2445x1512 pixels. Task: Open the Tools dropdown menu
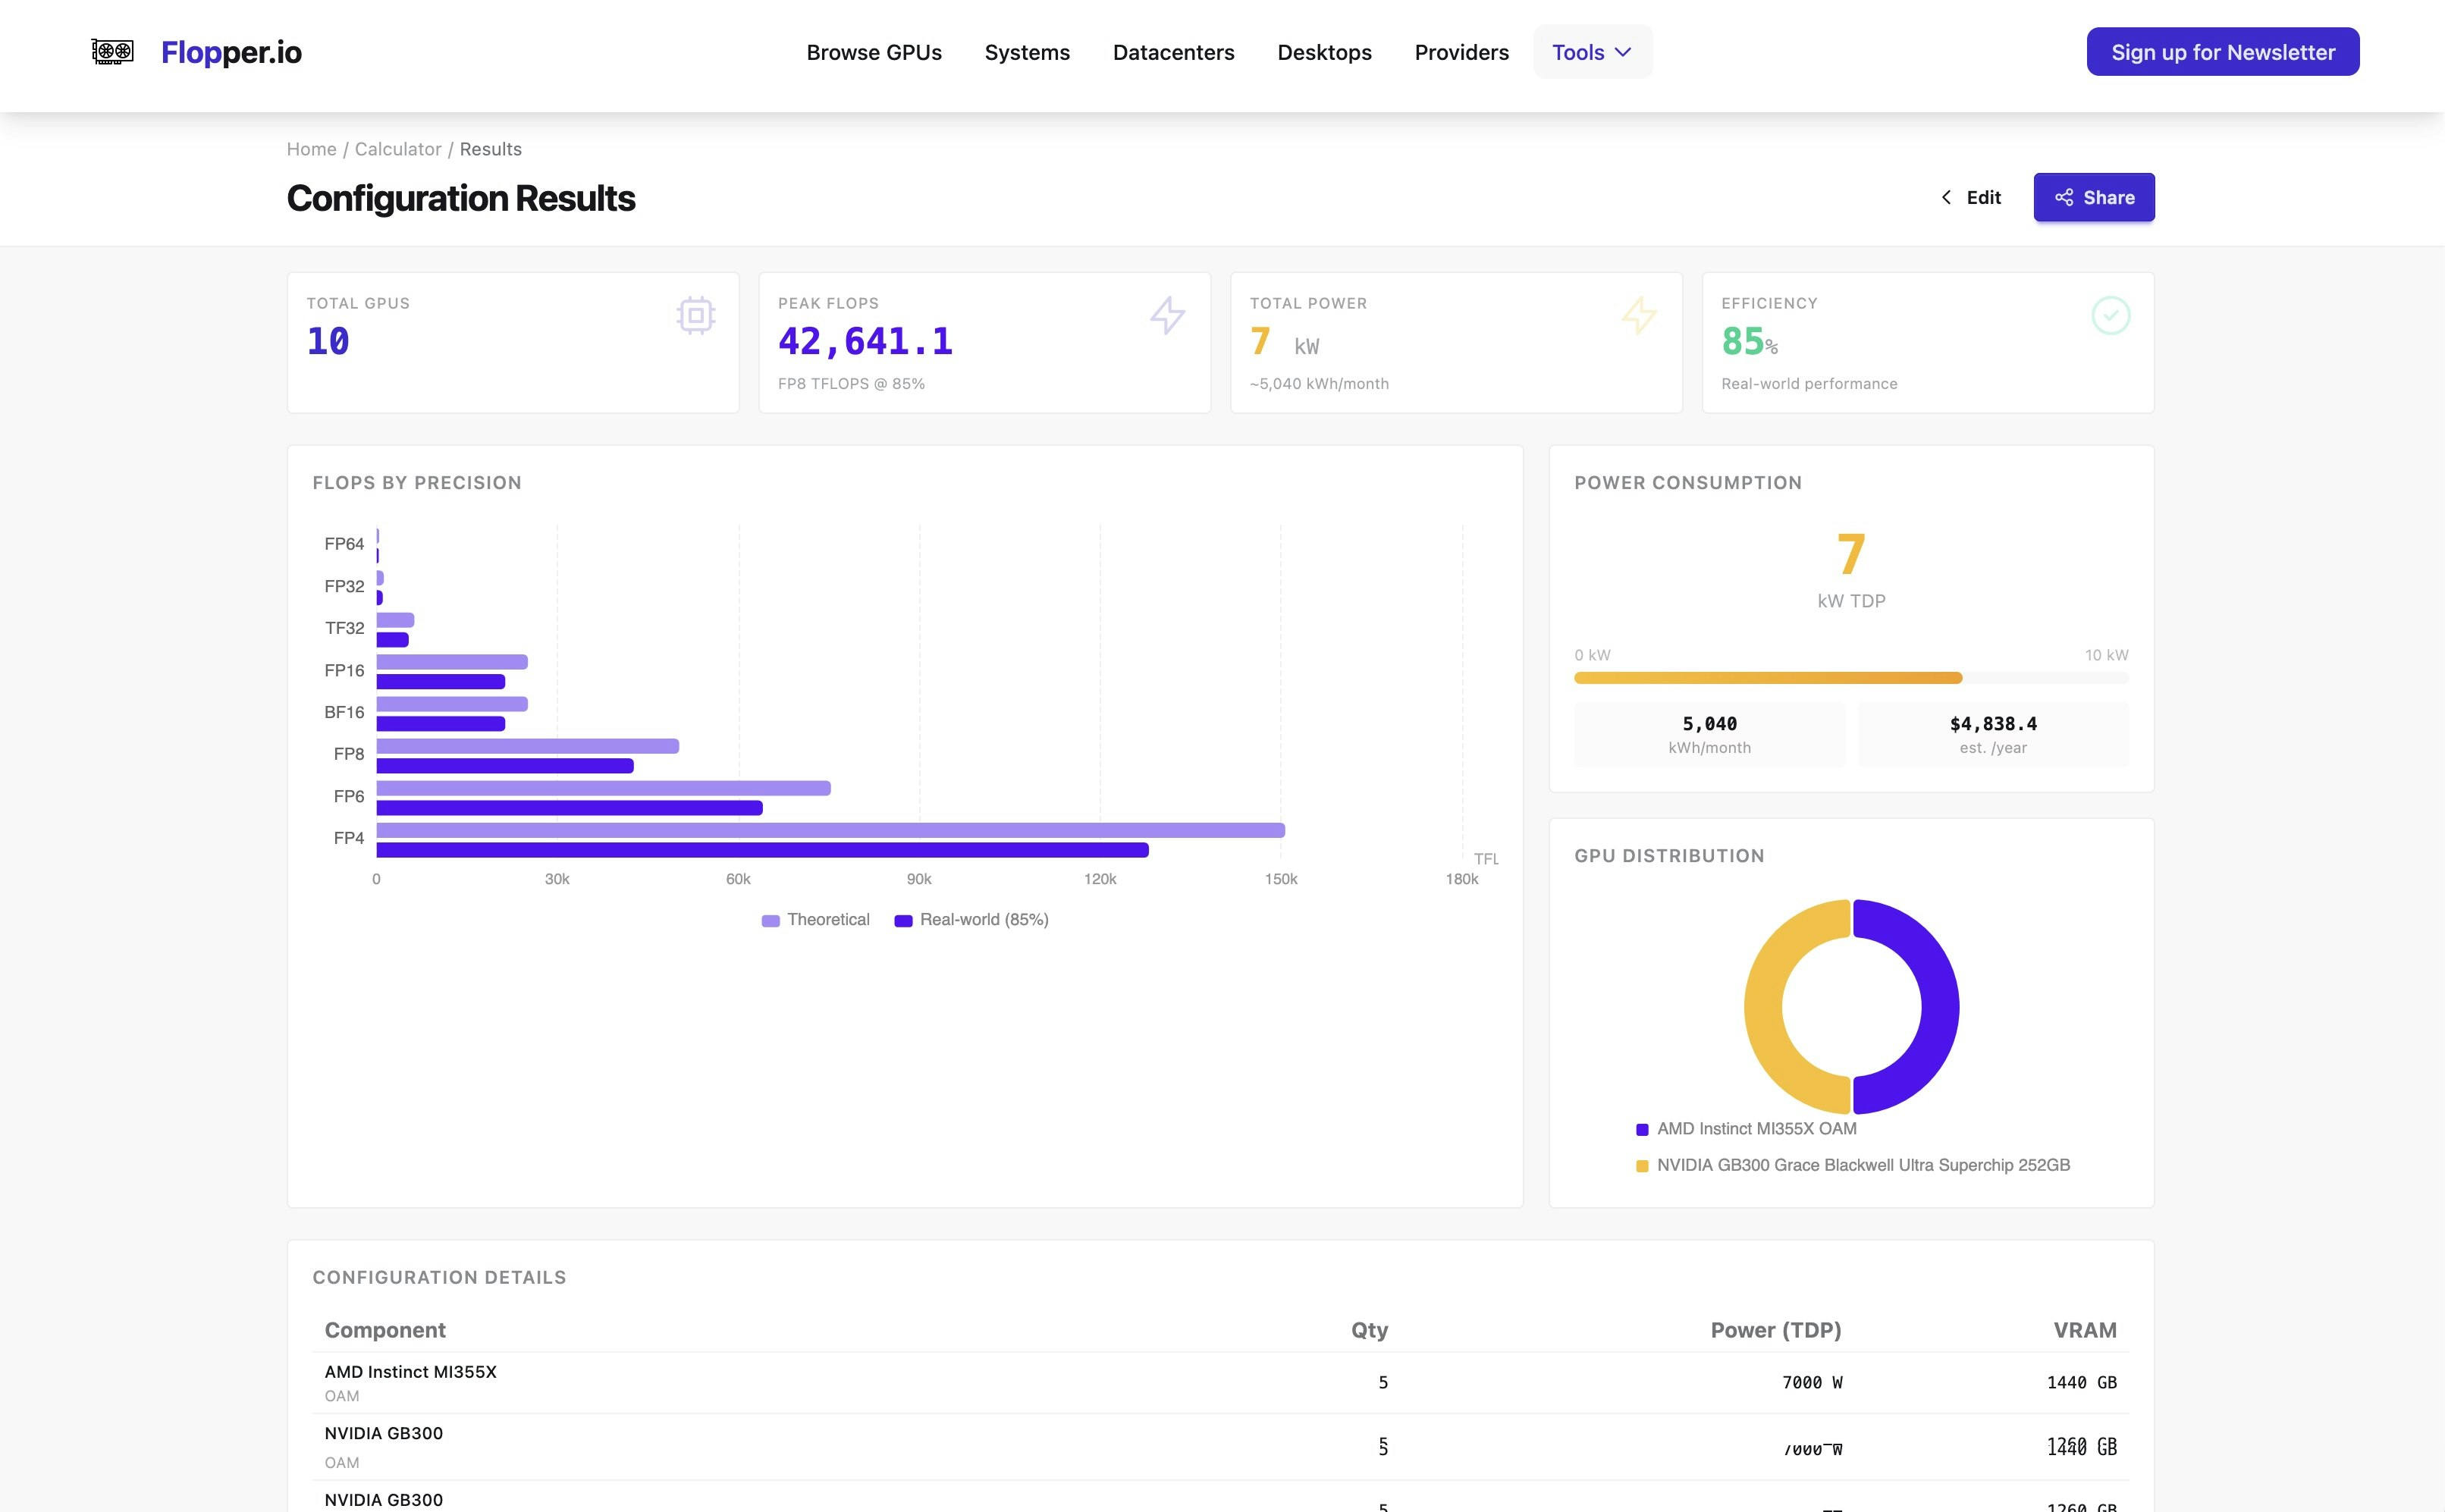pyautogui.click(x=1592, y=52)
